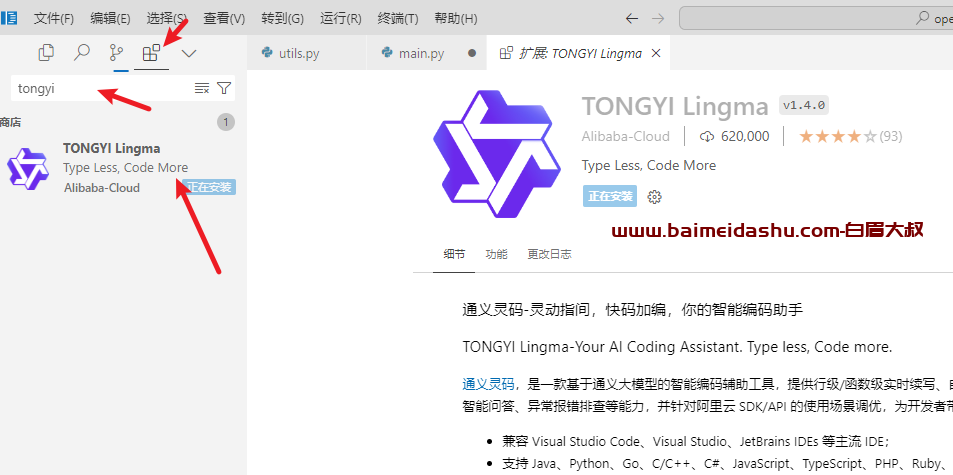Viewport: 953px width, 475px height.
Task: Select TONGYI Lingma in the marketplace list
Action: [121, 168]
